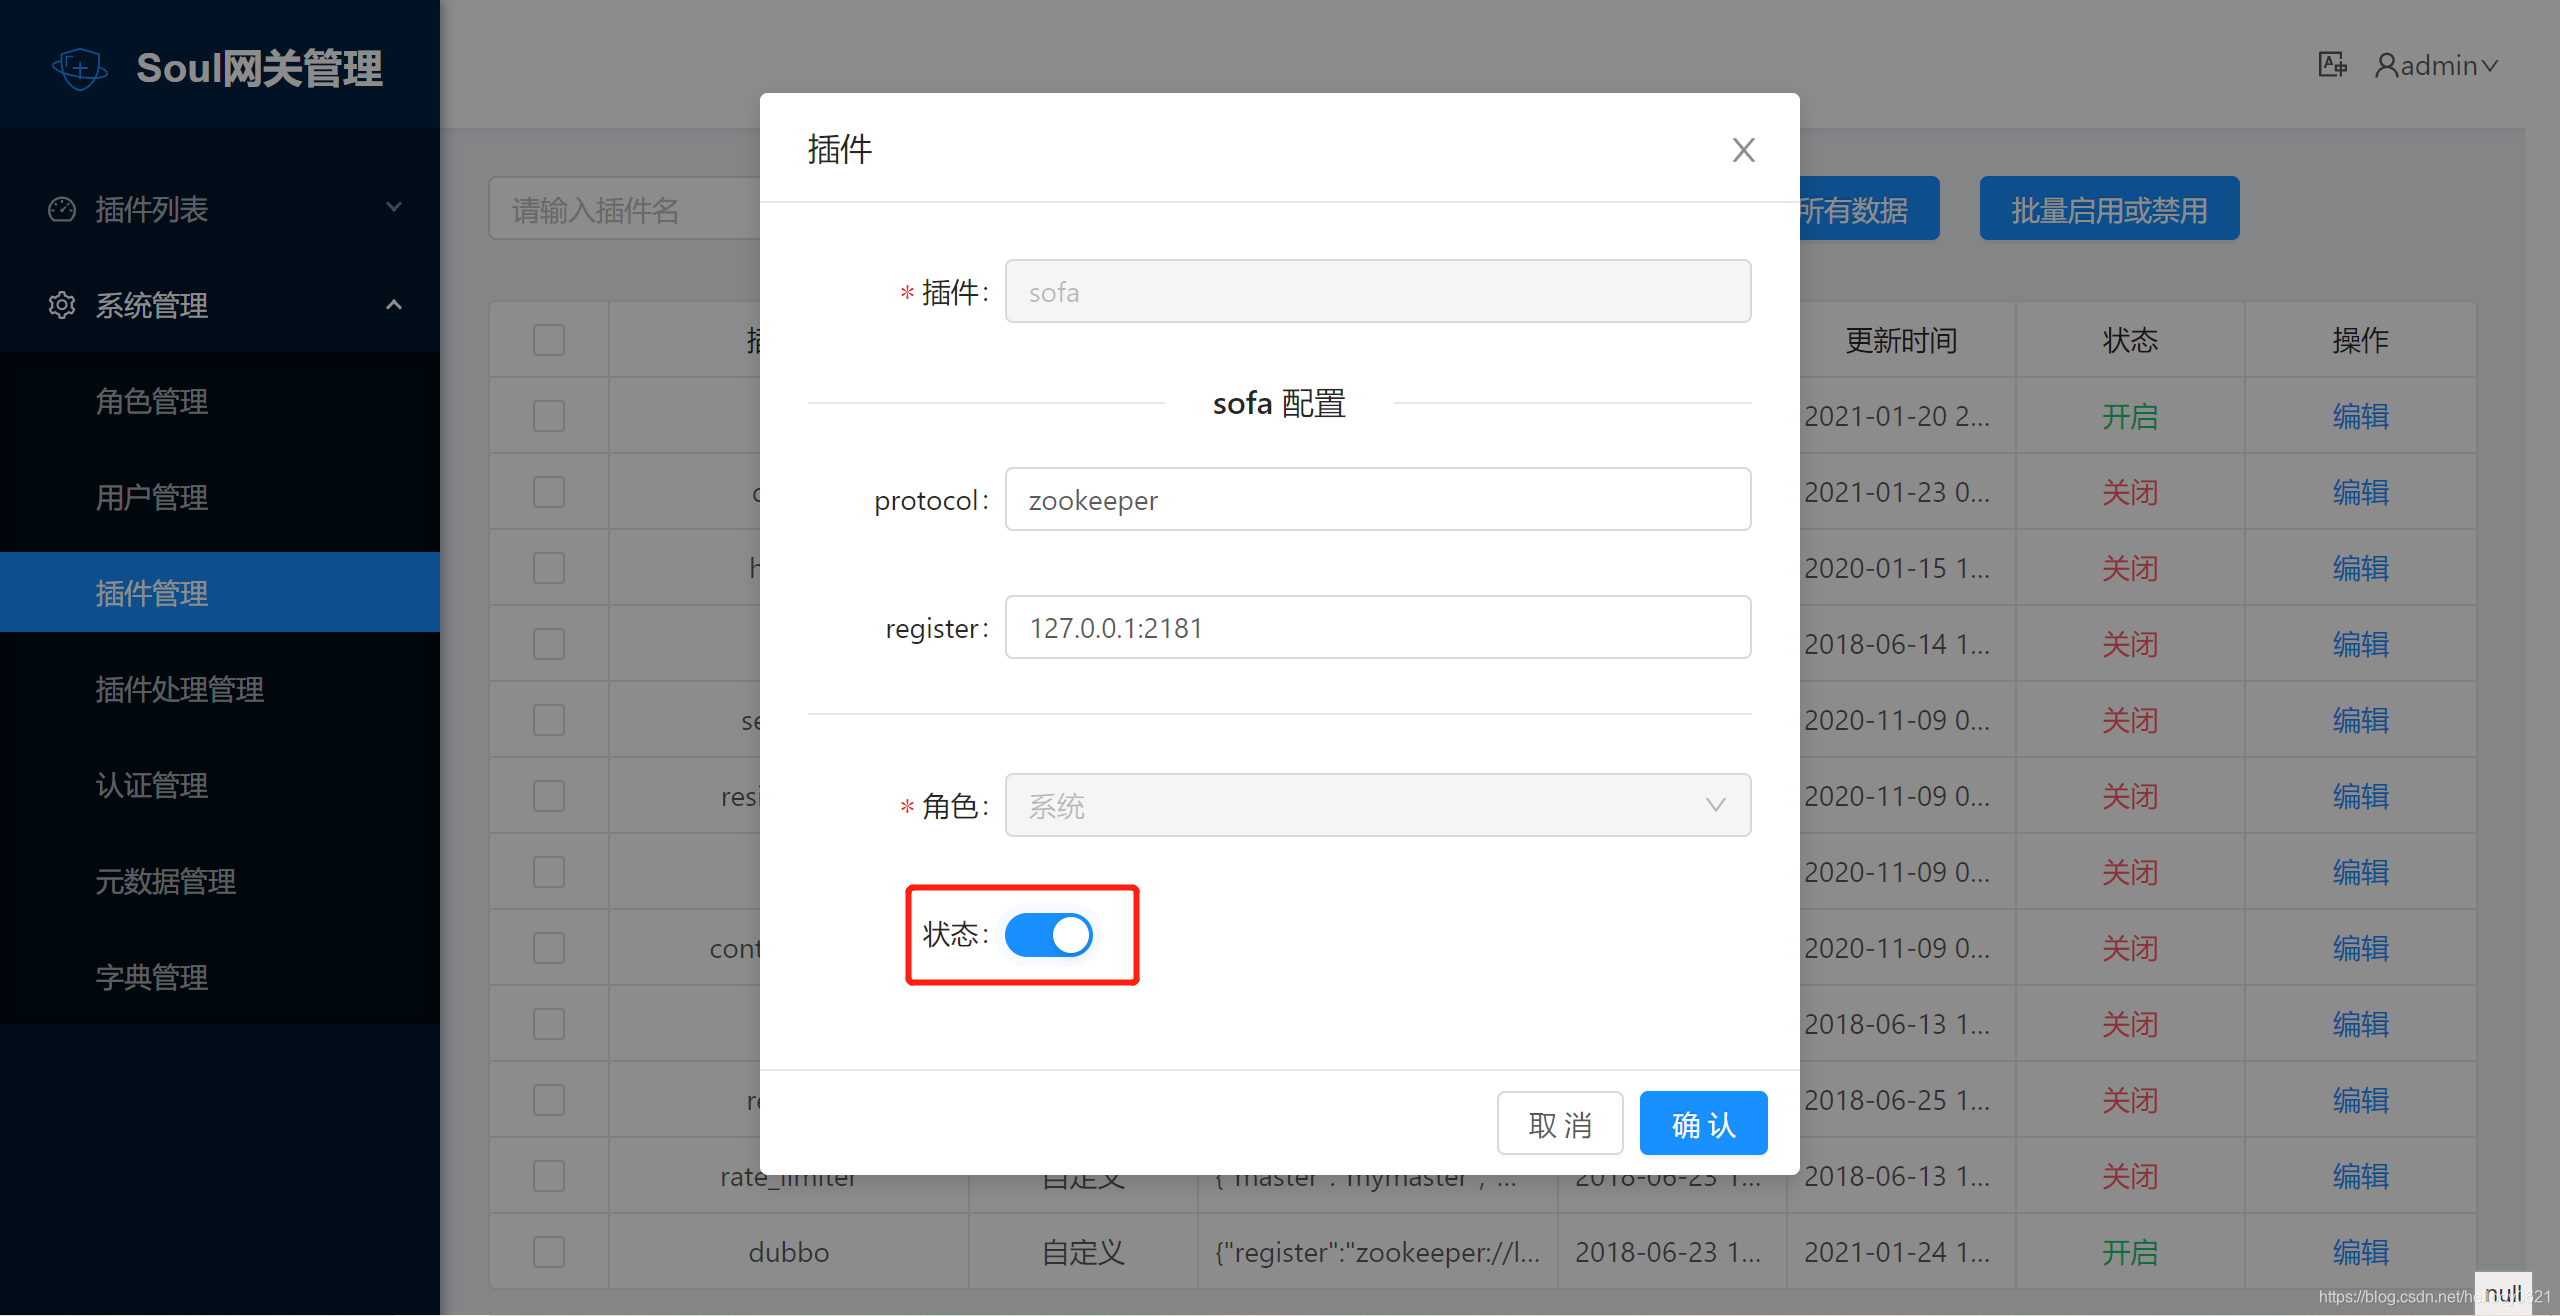Tick the select-all checkbox in table header
The image size is (2560, 1316).
549,340
